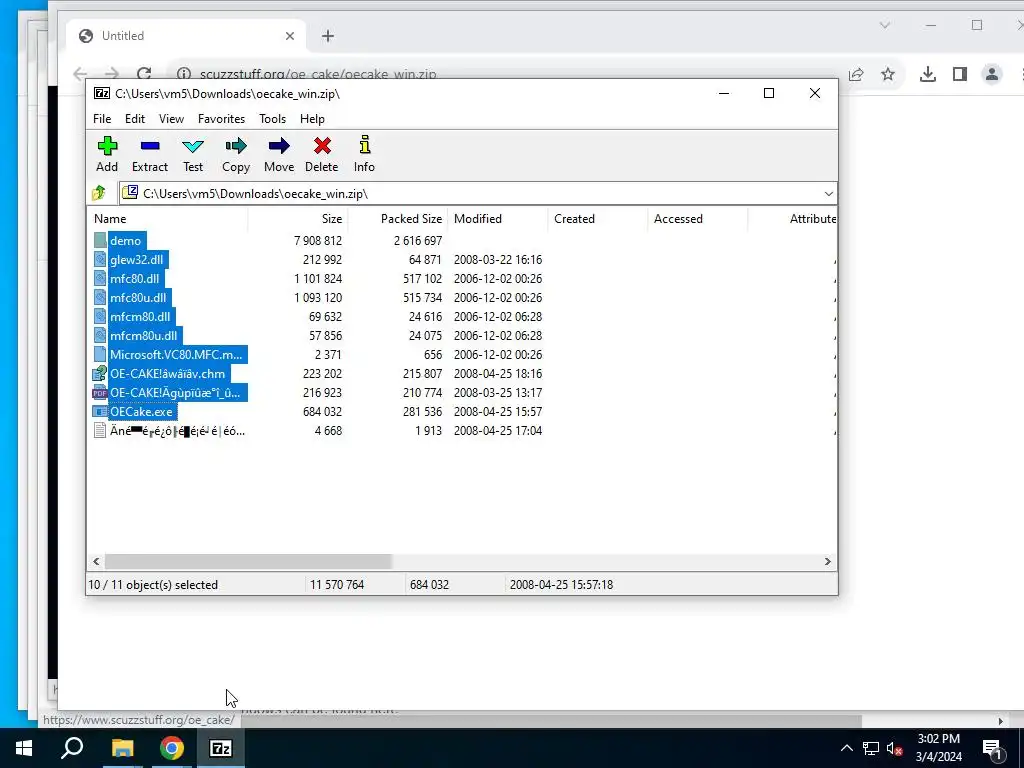
Task: Open File Explorer from taskbar
Action: click(122, 748)
